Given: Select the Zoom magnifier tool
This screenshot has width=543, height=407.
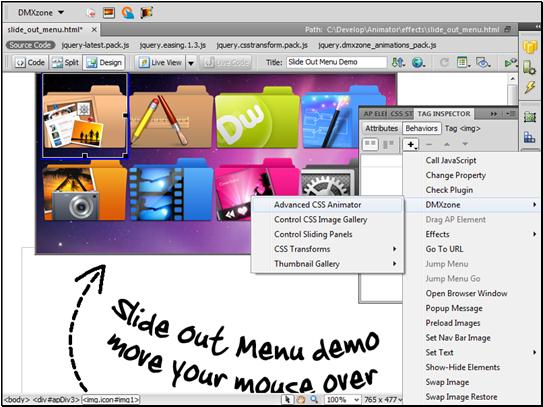Looking at the screenshot, I should 314,399.
